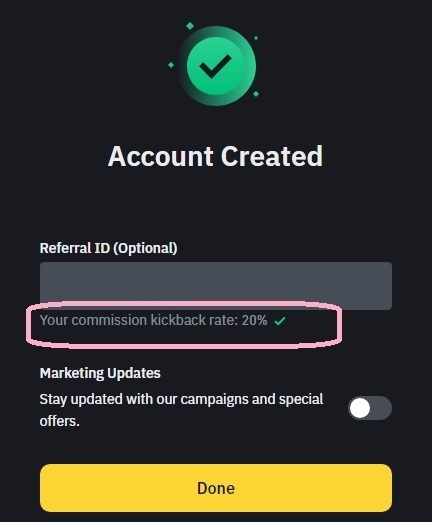Click the 20% rate value

click(x=254, y=320)
